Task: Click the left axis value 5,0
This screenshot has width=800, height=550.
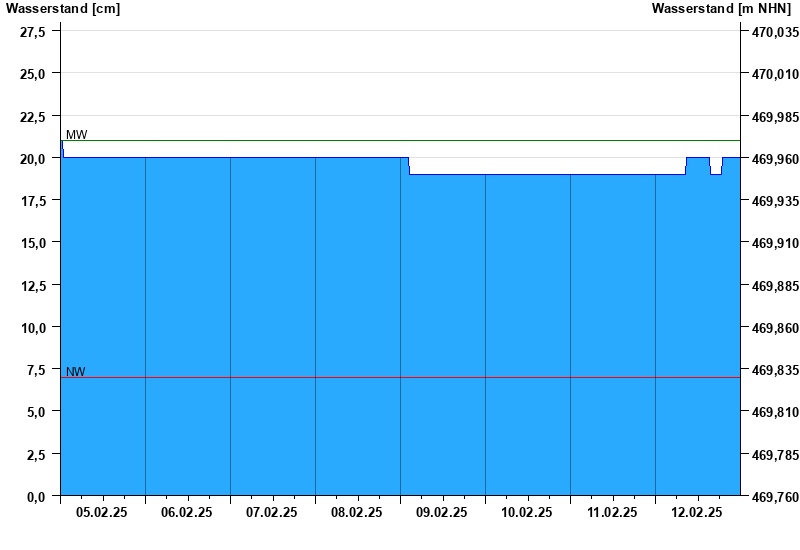Action: 36,412
